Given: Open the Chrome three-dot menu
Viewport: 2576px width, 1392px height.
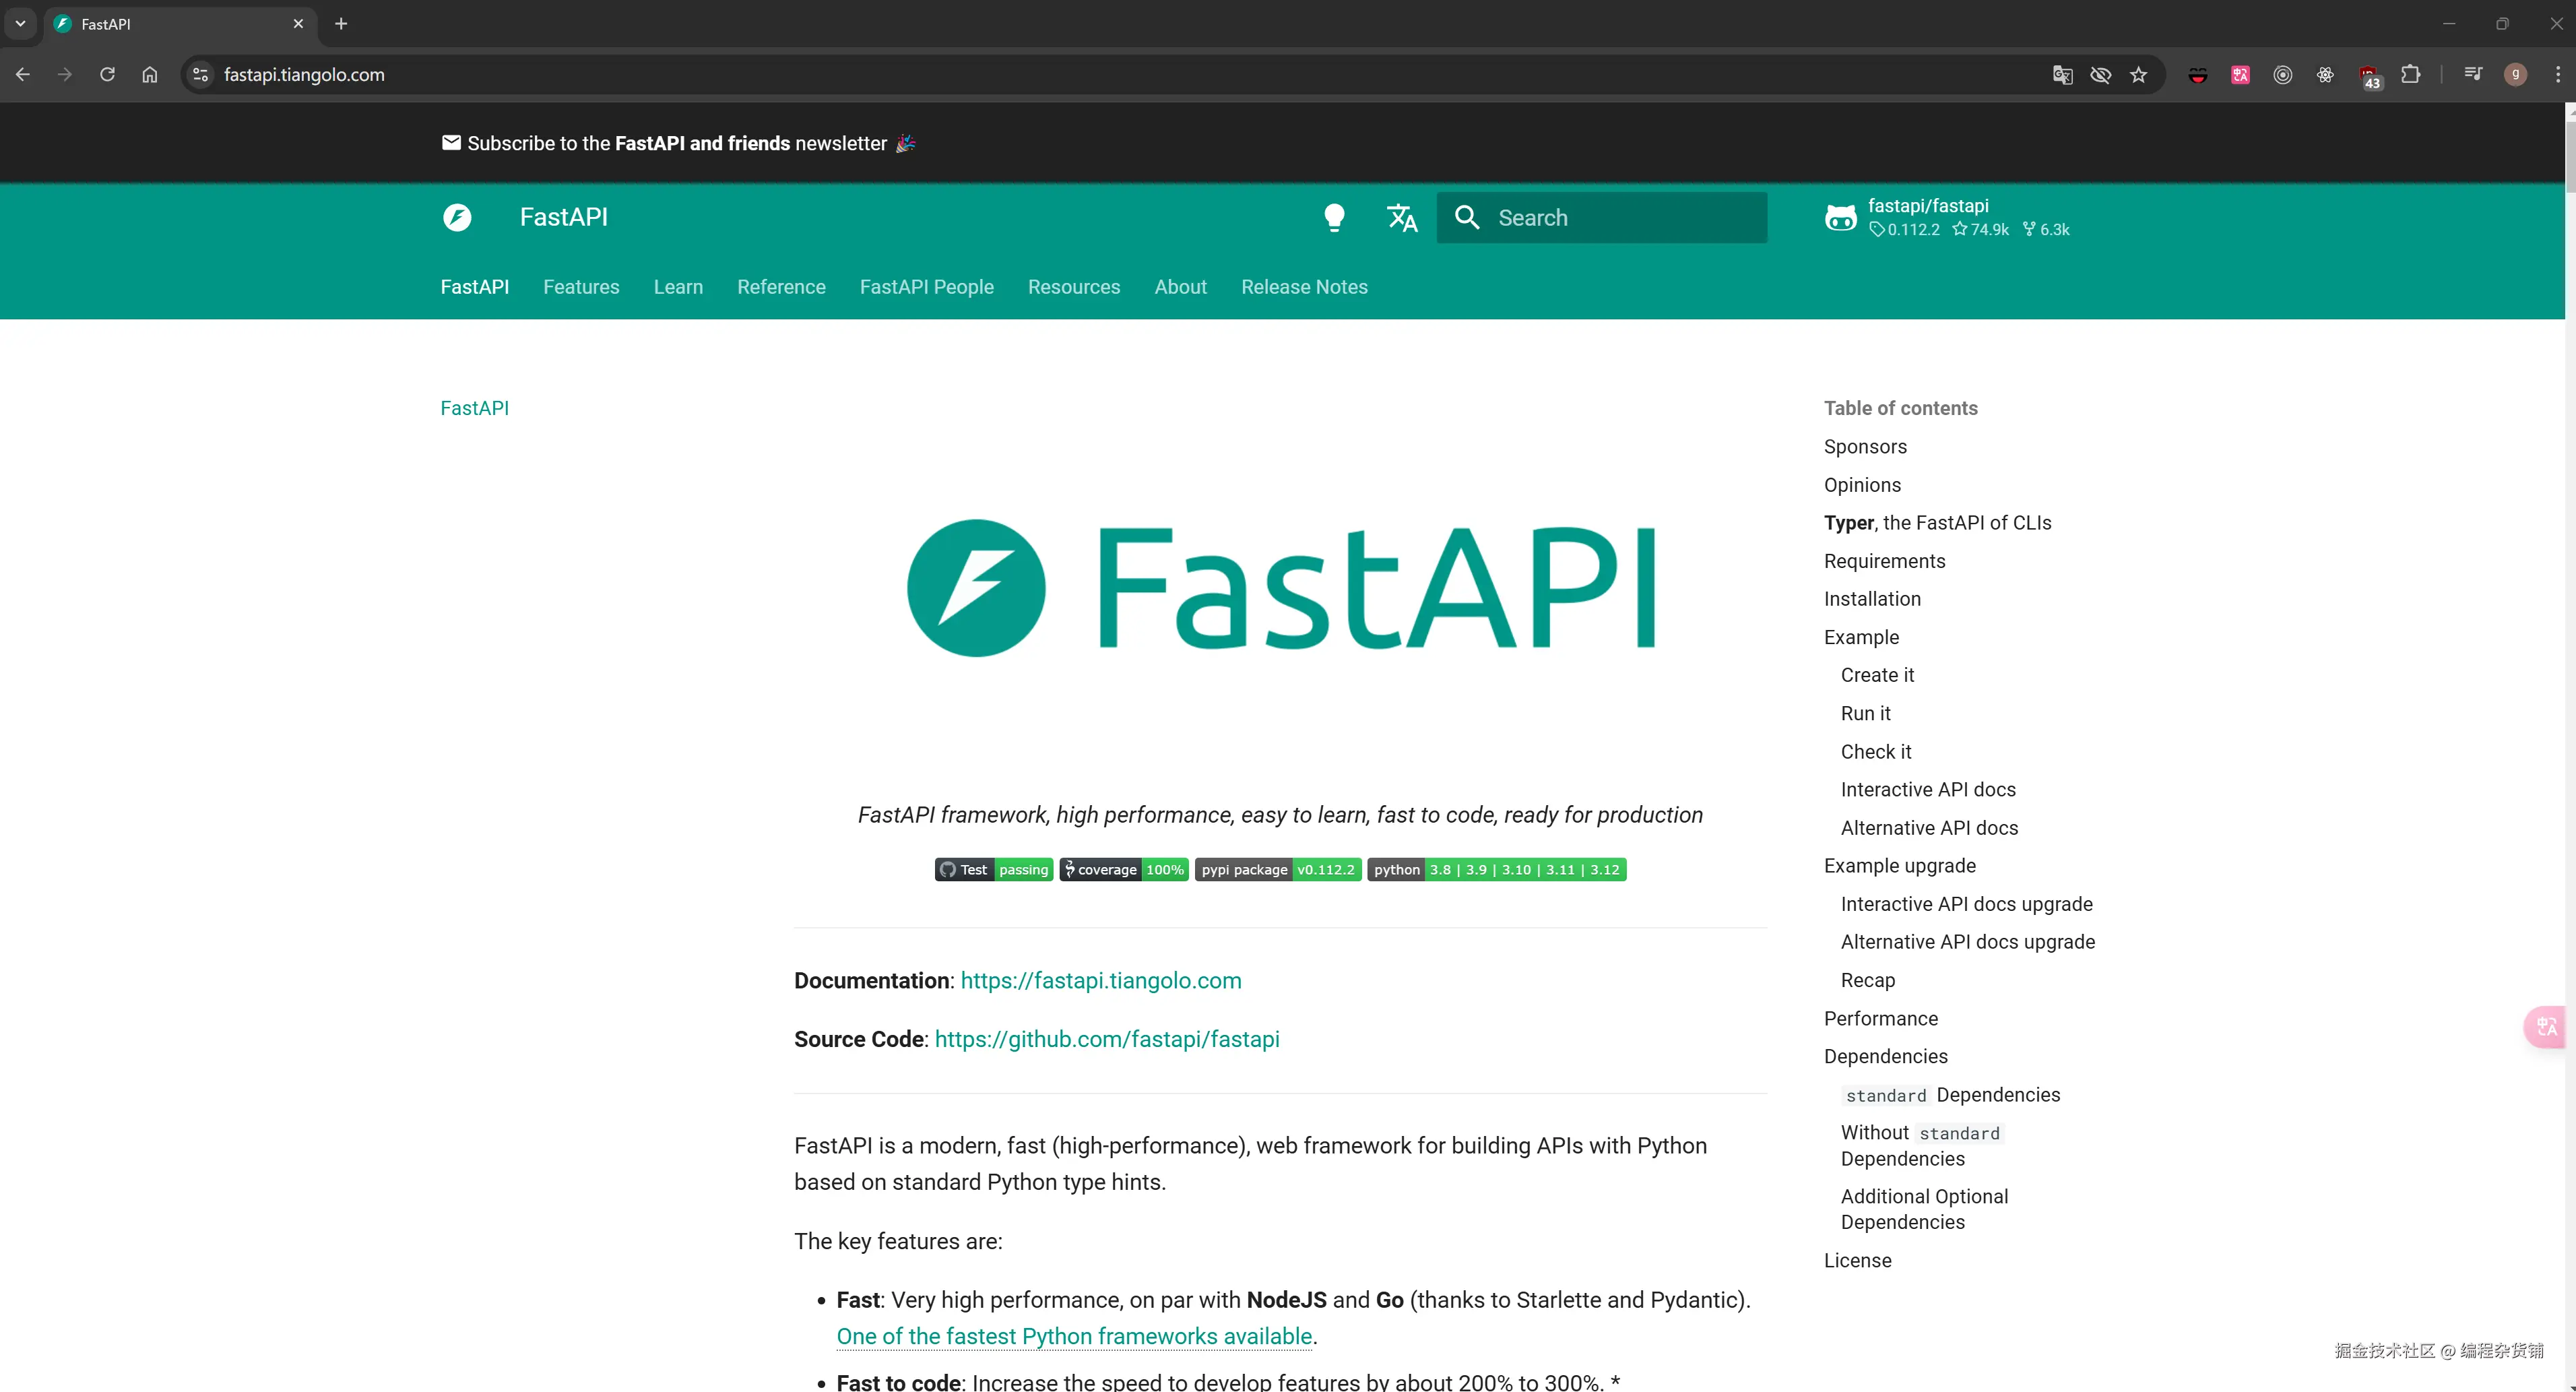Looking at the screenshot, I should pos(2558,74).
